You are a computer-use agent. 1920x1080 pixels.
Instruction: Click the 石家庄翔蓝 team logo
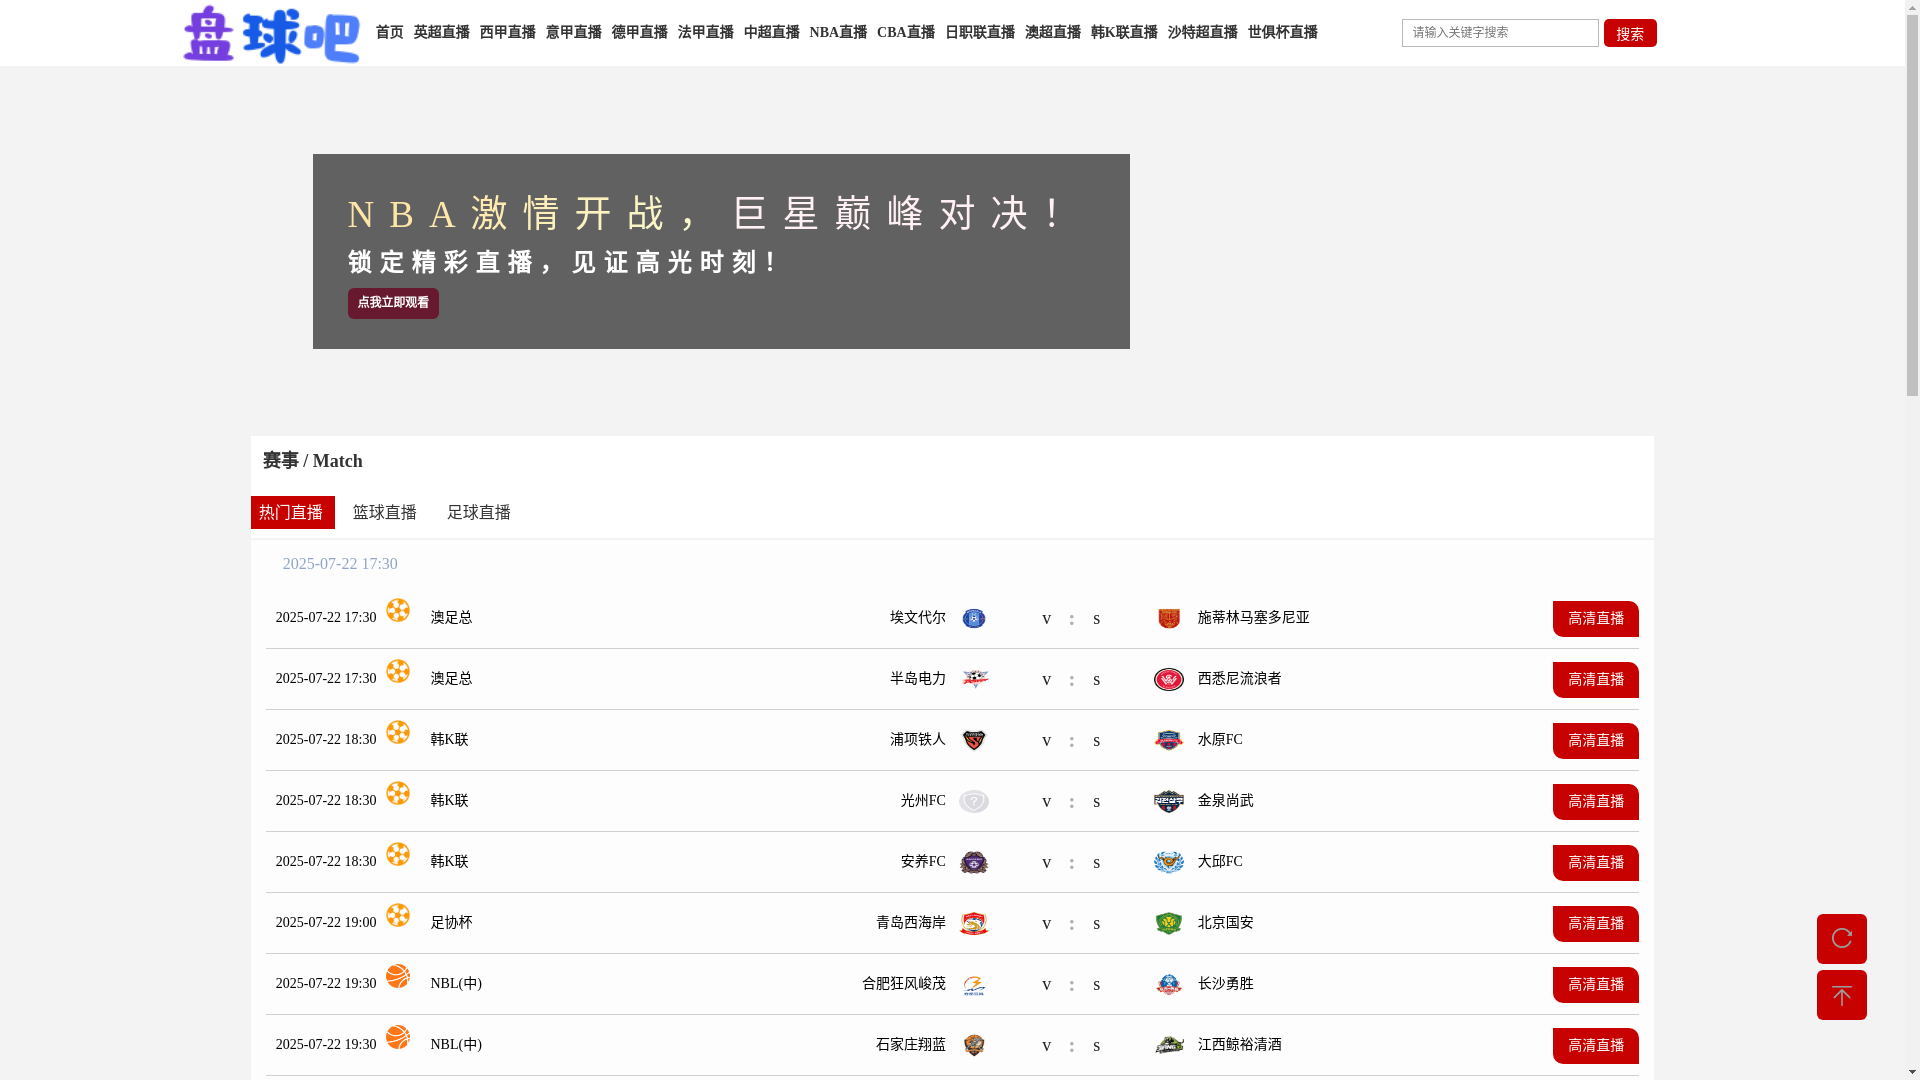pyautogui.click(x=973, y=1046)
